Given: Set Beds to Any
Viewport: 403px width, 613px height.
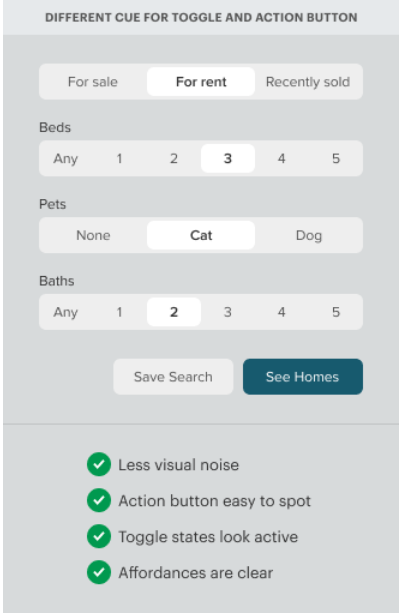Looking at the screenshot, I should coord(66,158).
